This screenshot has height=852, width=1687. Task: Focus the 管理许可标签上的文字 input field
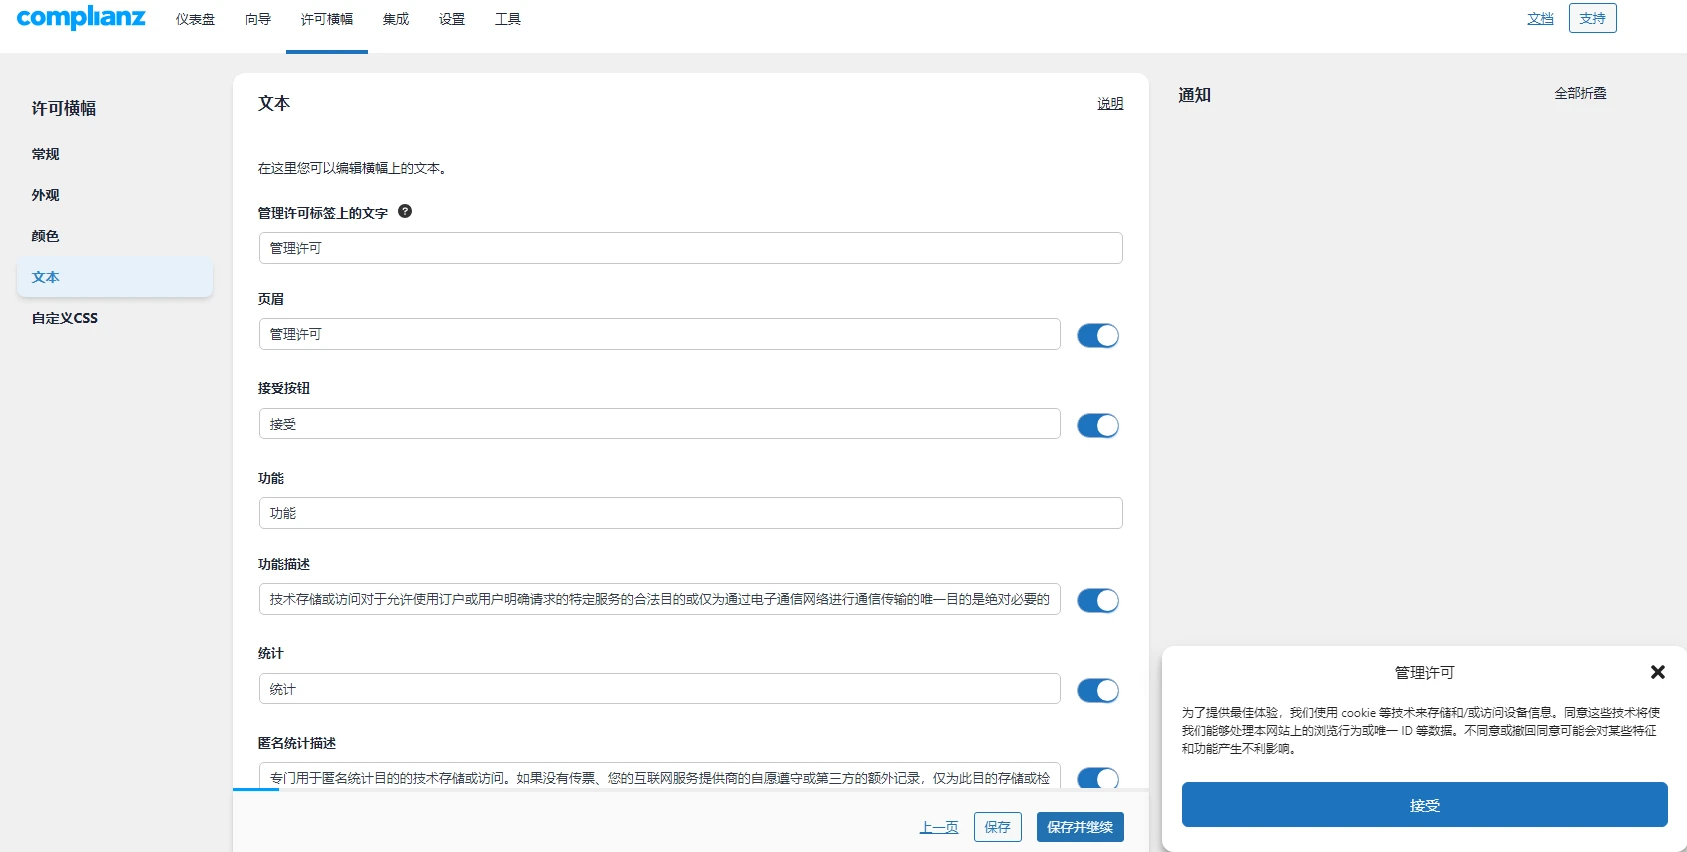(x=691, y=248)
